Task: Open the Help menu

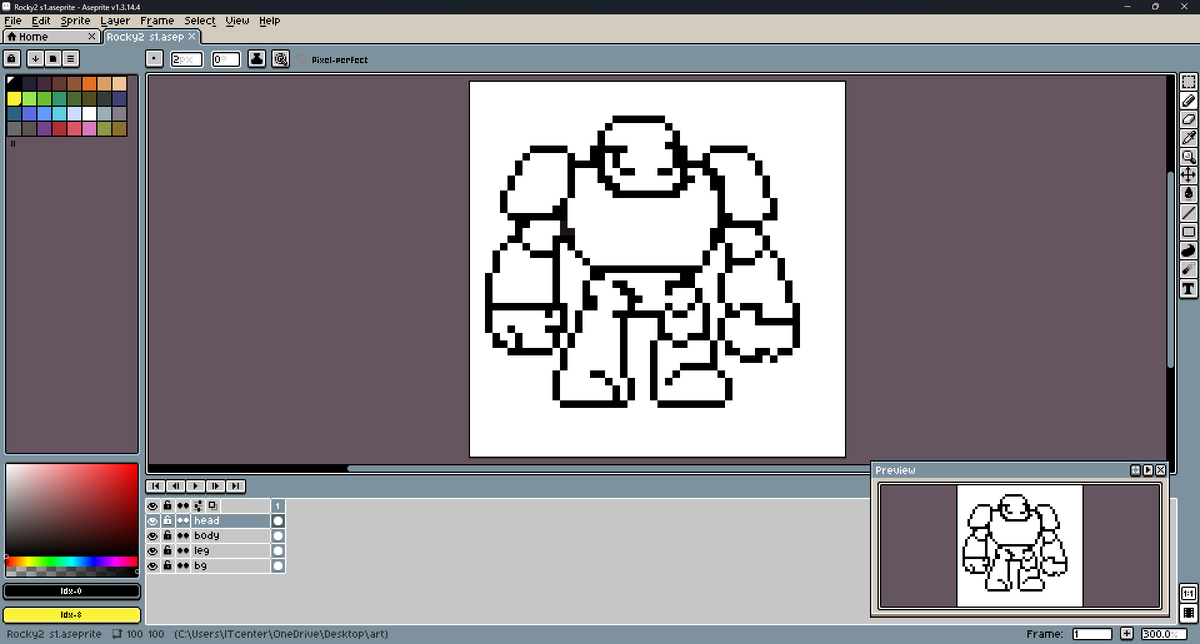Action: (270, 20)
